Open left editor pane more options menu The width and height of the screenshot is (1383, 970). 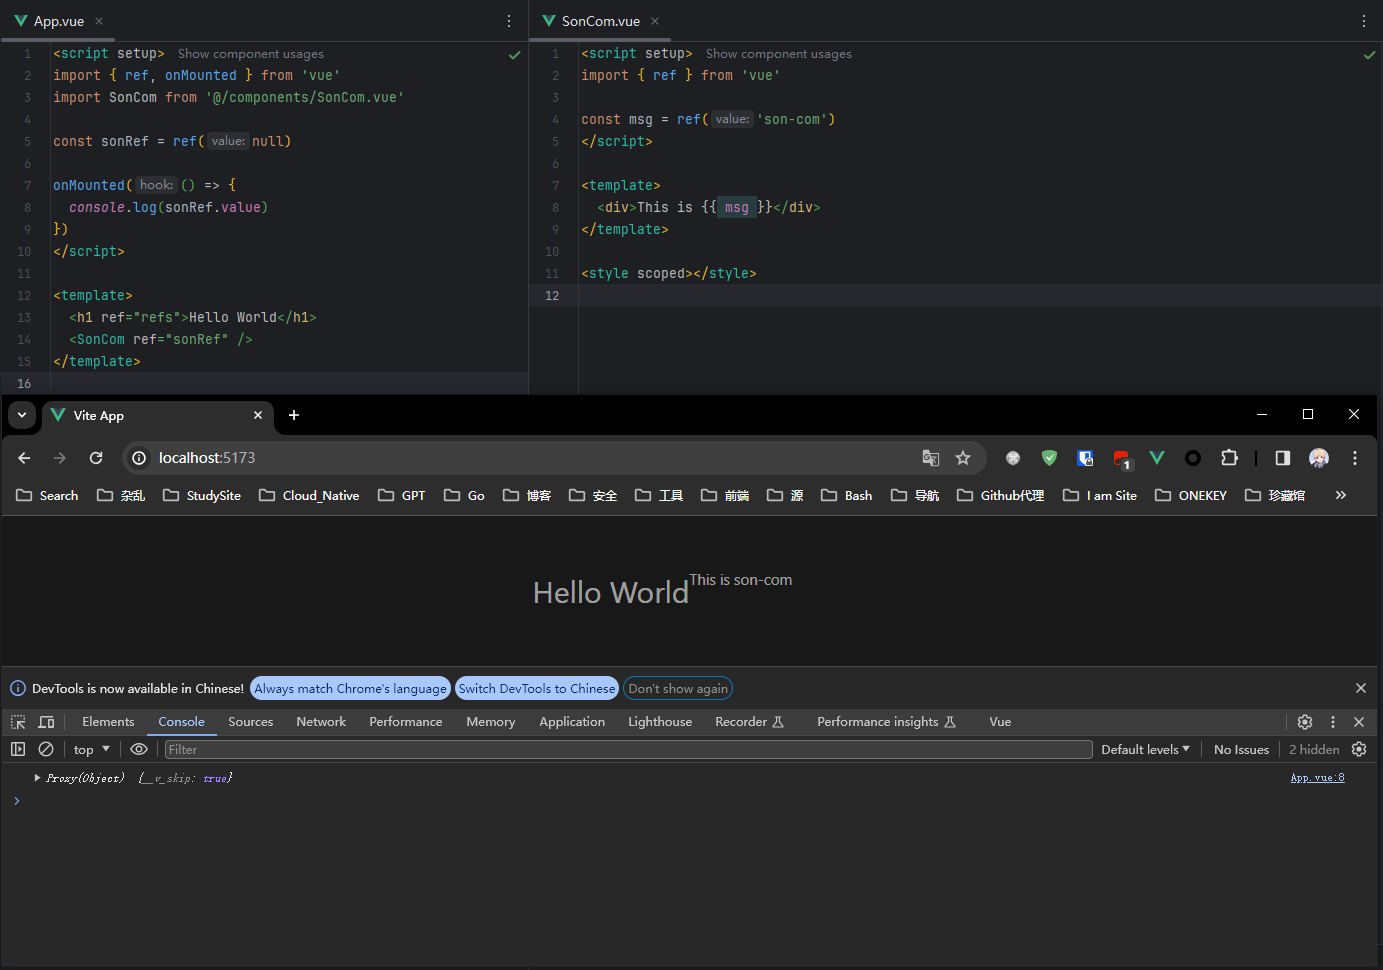[509, 21]
